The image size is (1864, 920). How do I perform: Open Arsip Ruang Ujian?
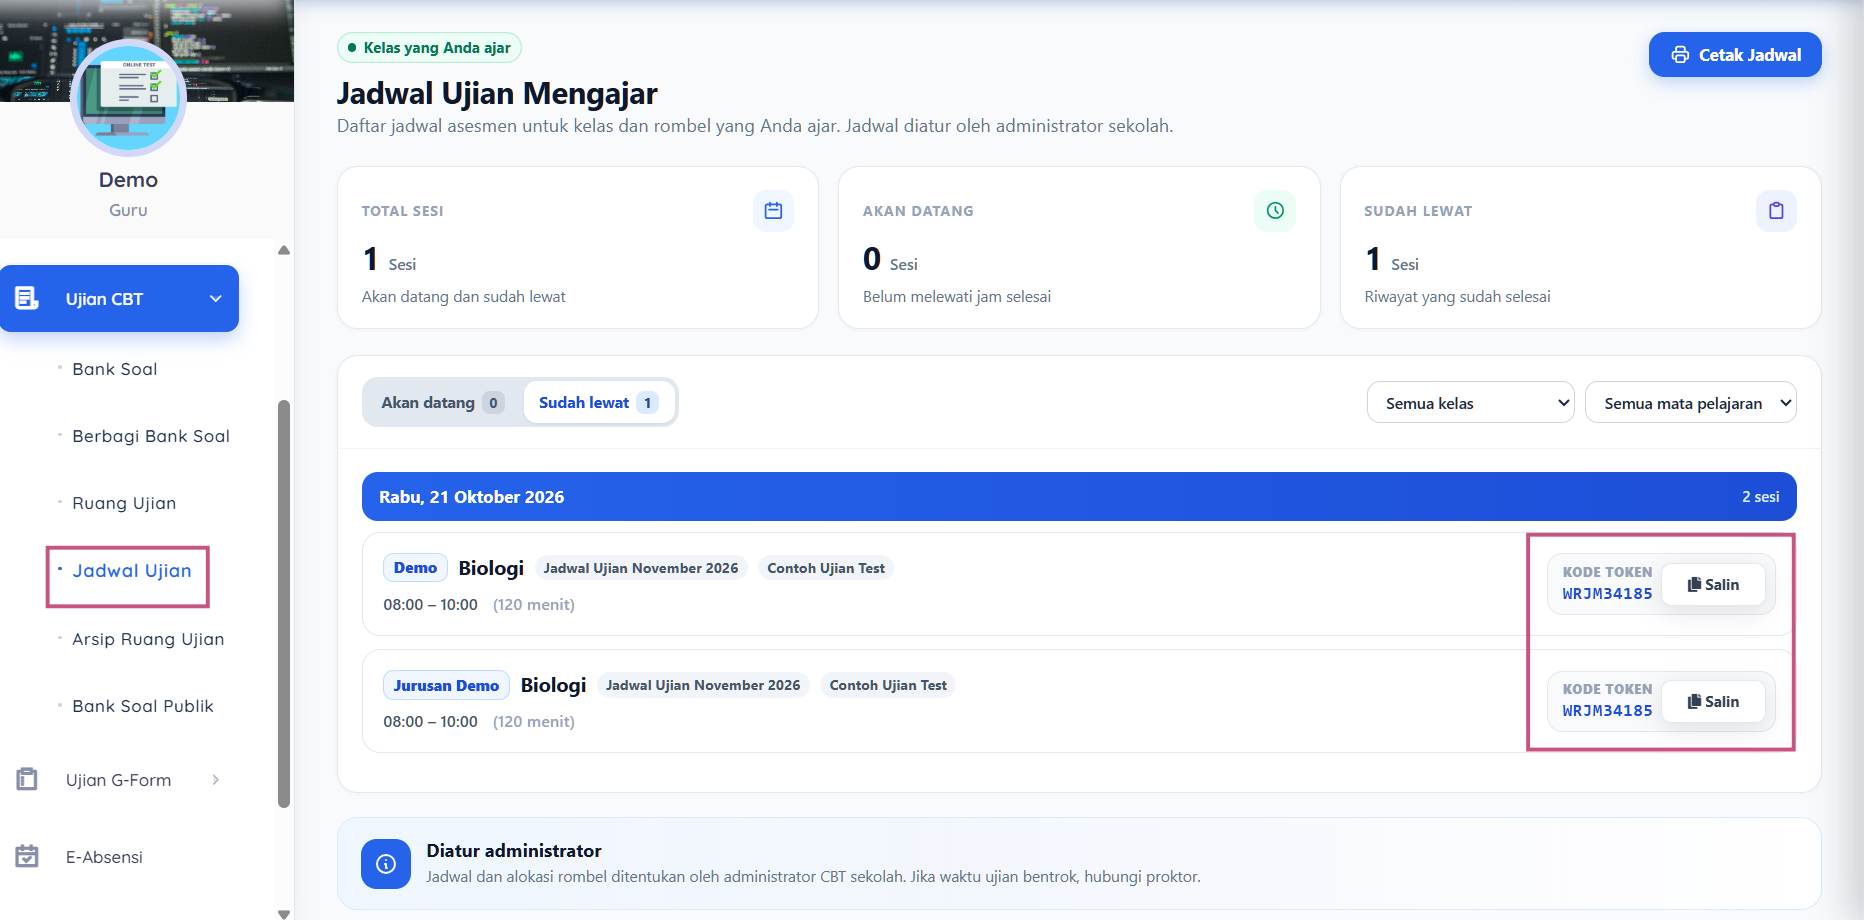point(148,639)
